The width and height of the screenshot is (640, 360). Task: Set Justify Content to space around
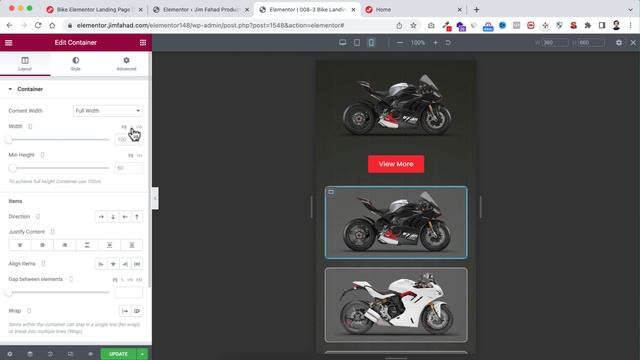[x=109, y=245]
